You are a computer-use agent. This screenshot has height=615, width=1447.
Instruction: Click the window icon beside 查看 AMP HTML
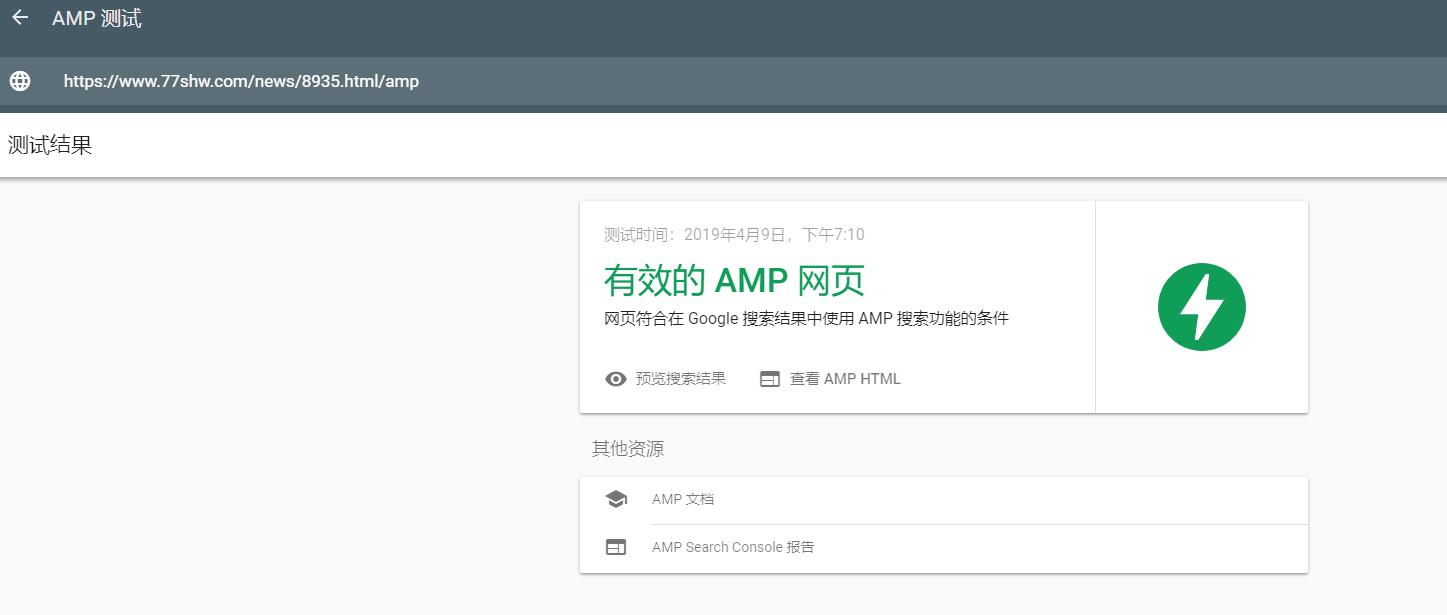[769, 379]
